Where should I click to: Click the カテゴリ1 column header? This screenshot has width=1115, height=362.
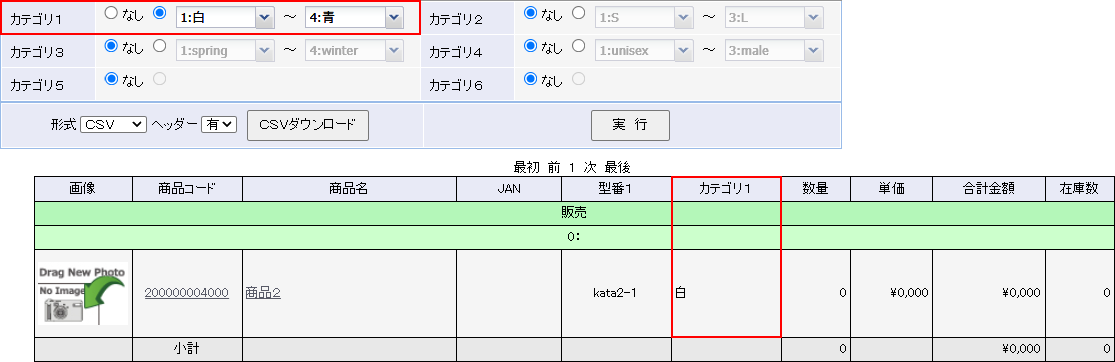726,188
